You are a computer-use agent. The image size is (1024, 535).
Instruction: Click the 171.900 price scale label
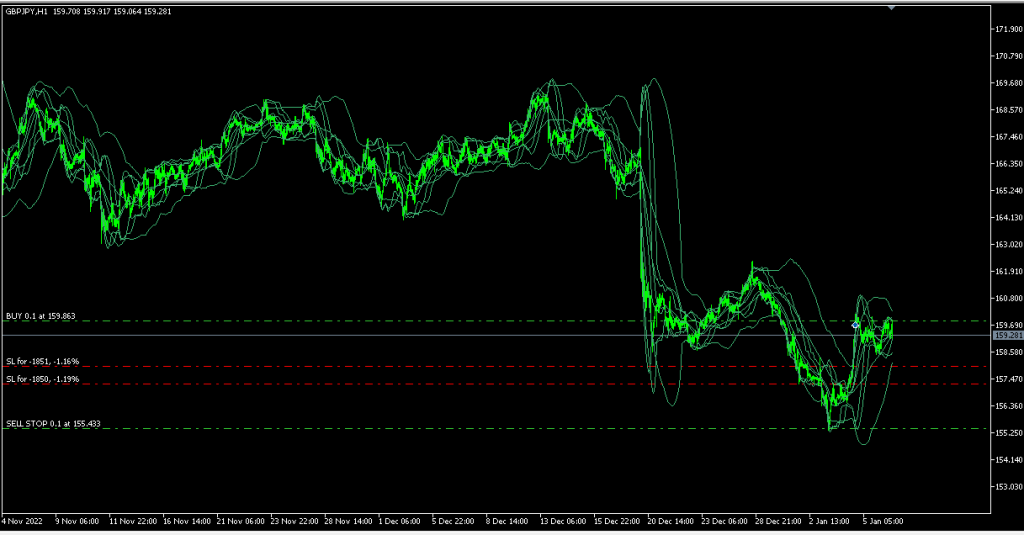(1007, 29)
